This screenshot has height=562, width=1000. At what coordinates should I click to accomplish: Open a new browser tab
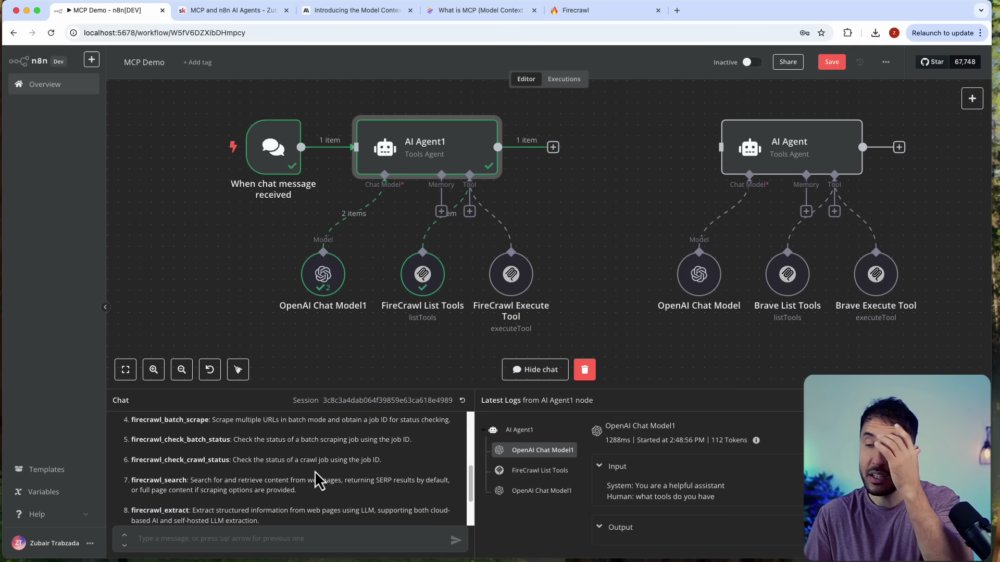pos(677,10)
